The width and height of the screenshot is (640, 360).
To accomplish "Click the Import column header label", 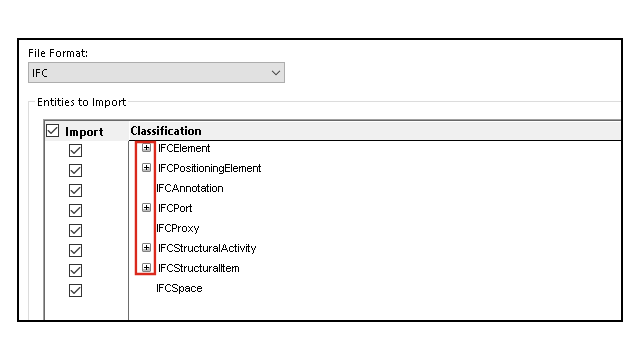I will coord(84,132).
